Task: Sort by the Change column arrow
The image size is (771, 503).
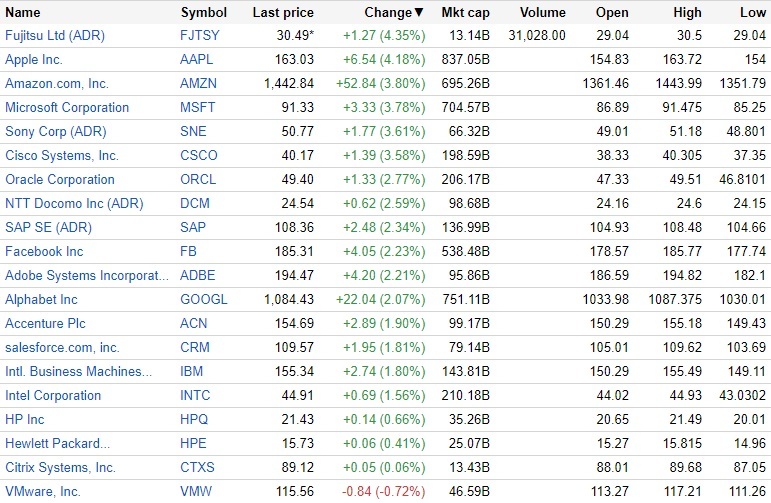Action: coord(419,13)
